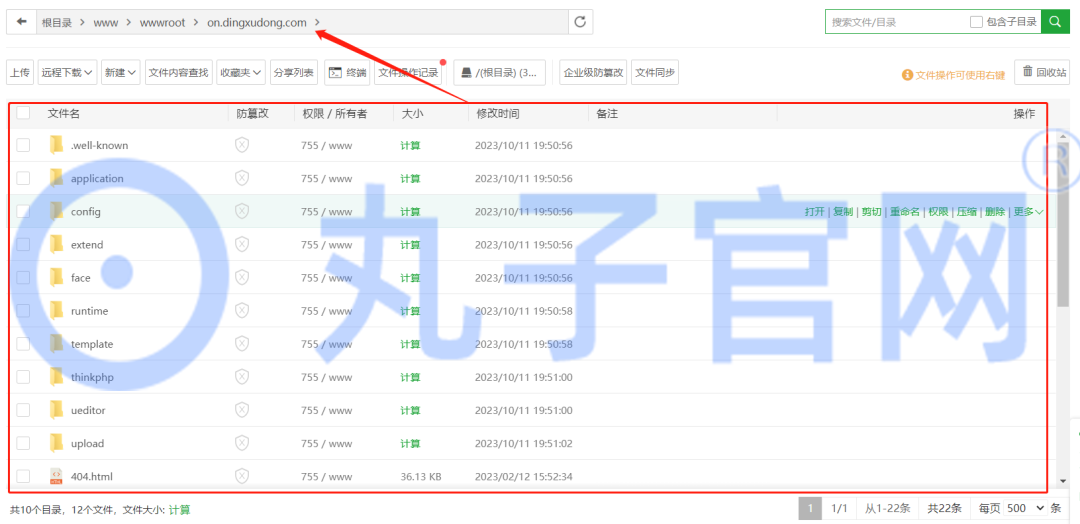Click the green search magnifier button
Image resolution: width=1080 pixels, height=524 pixels.
coord(1055,22)
